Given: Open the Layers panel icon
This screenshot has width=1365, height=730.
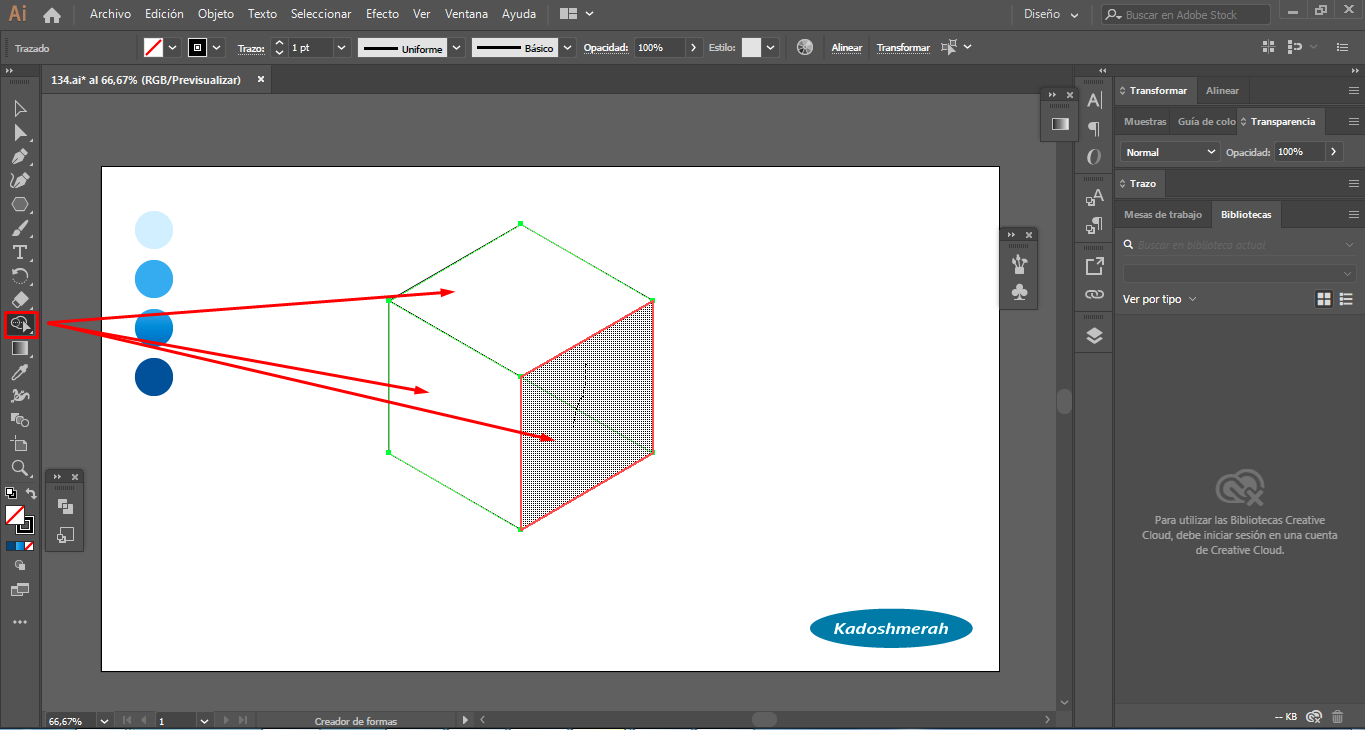Looking at the screenshot, I should pyautogui.click(x=1094, y=335).
